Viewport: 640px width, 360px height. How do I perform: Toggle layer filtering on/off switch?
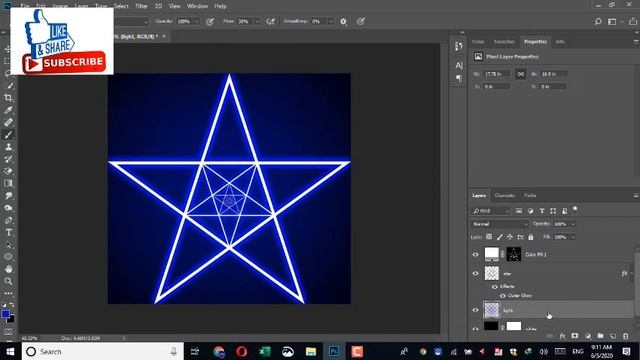point(575,210)
